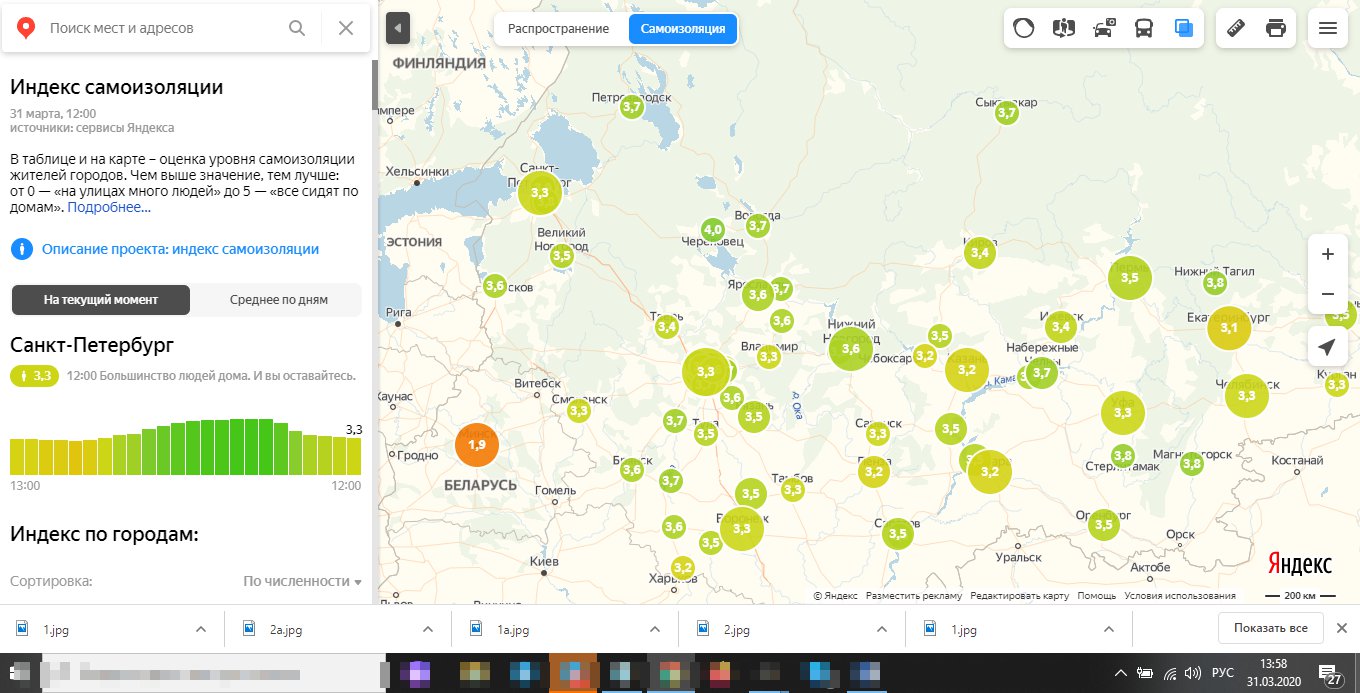Open the volume speaker tray icon
The height and width of the screenshot is (693, 1360).
tap(1192, 673)
